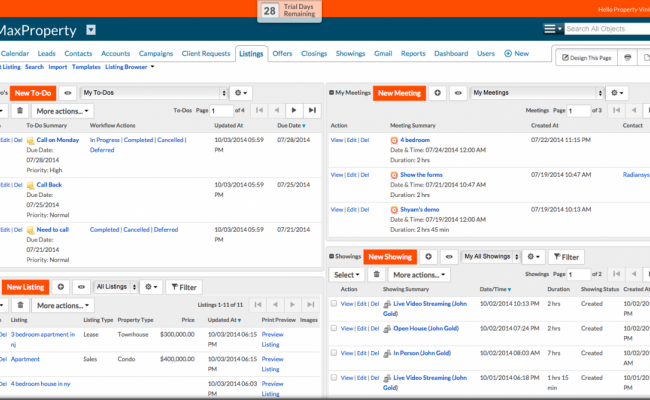This screenshot has width=650, height=400.
Task: Toggle the eye icon in My Meetings panel
Action: pos(458,93)
